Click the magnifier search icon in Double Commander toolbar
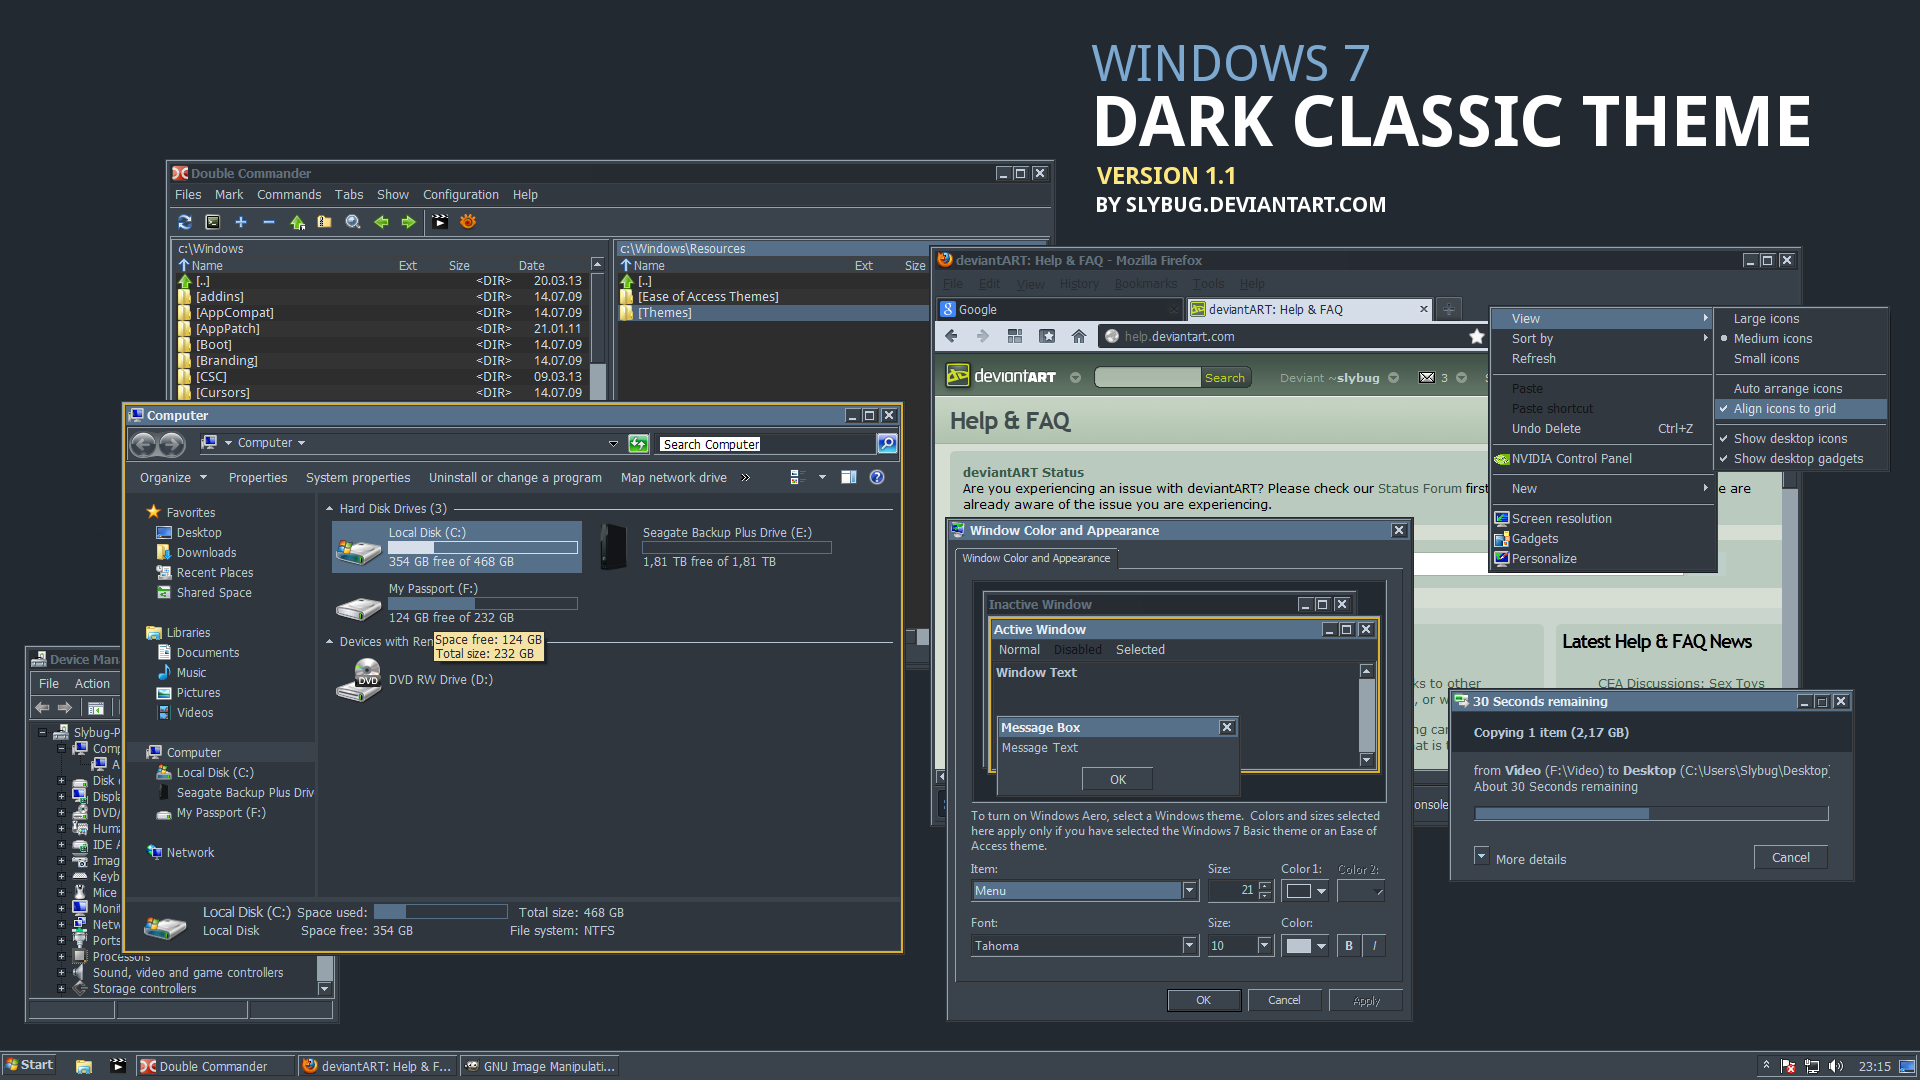This screenshot has width=1920, height=1080. tap(353, 222)
